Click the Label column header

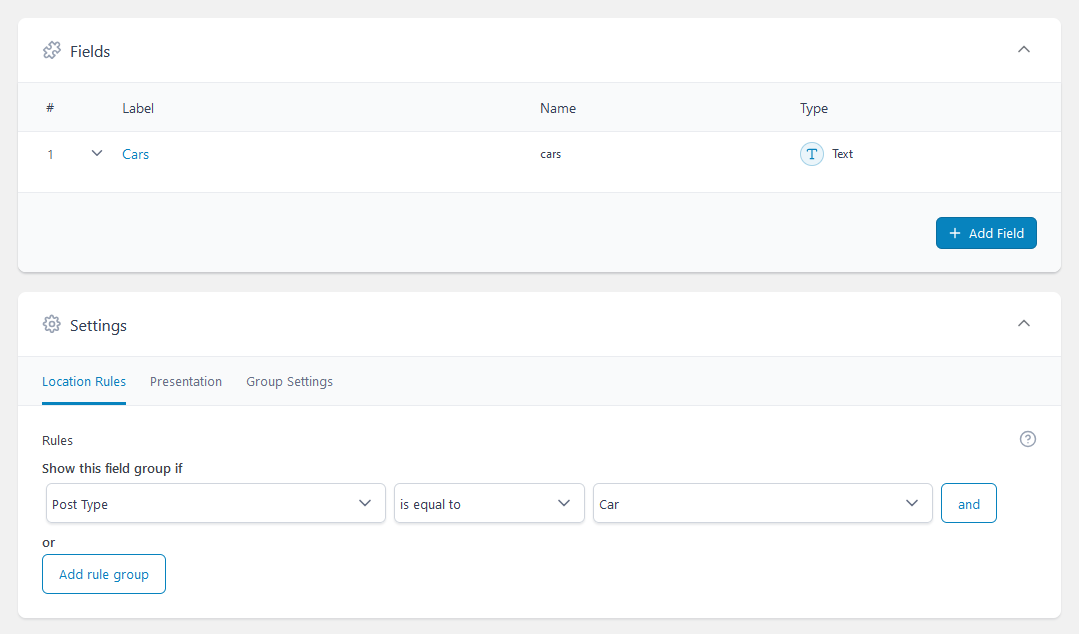[x=138, y=108]
